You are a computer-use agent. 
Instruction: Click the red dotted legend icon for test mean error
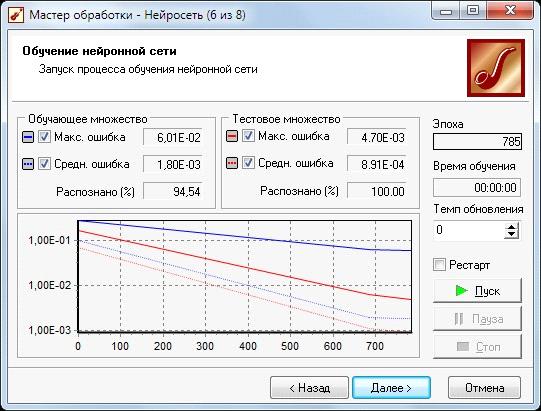232,163
